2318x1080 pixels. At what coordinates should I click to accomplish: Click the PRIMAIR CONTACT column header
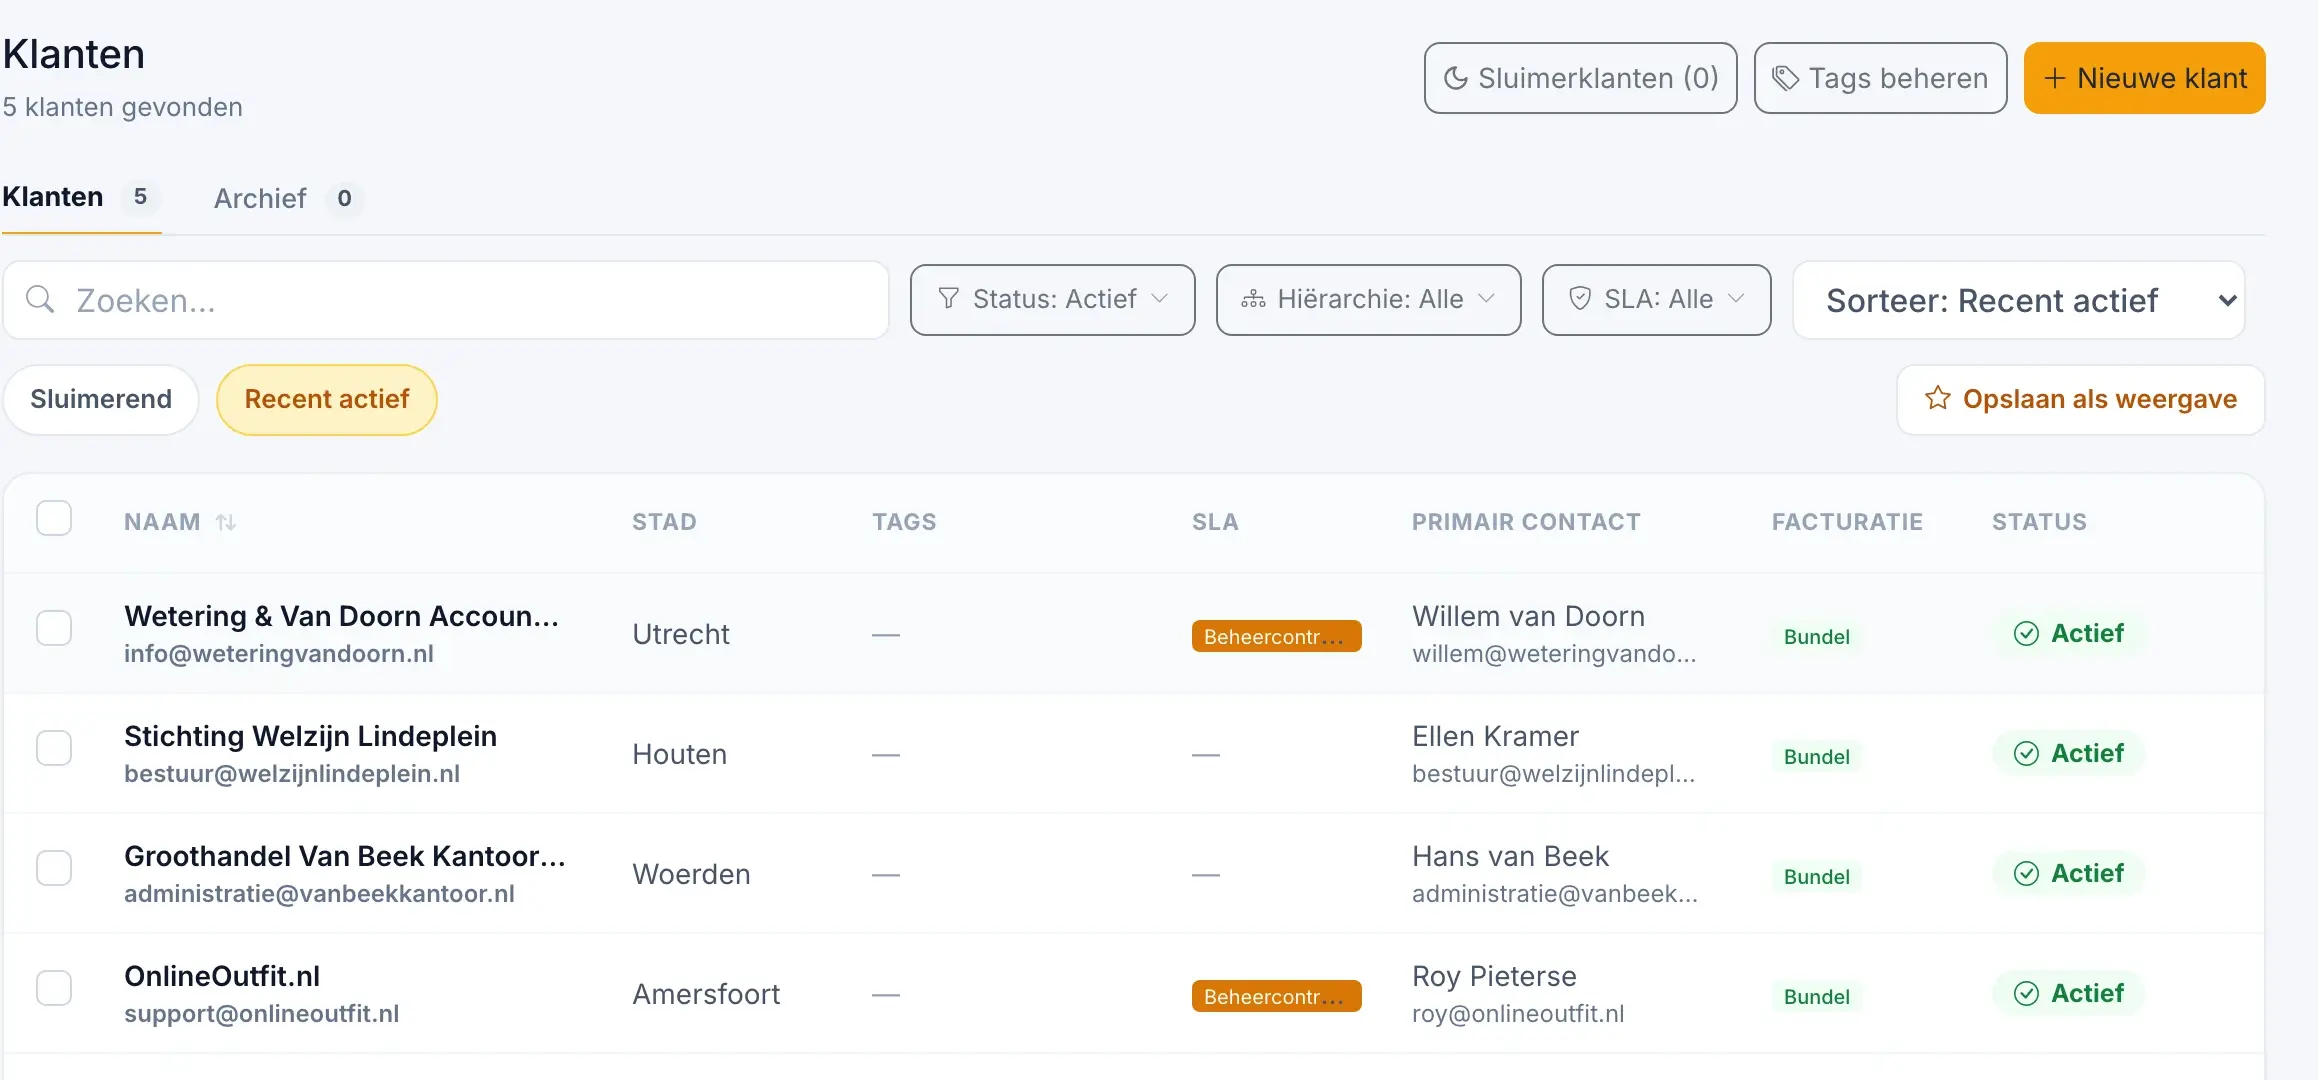(1526, 522)
